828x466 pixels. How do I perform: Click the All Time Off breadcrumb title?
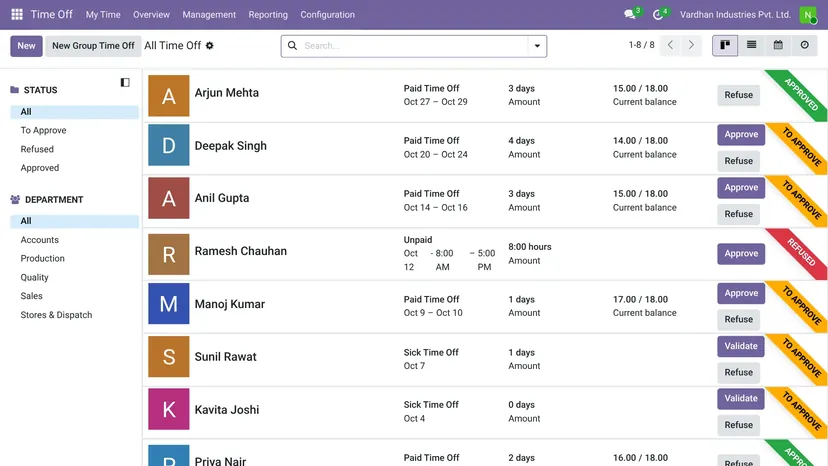pos(173,45)
